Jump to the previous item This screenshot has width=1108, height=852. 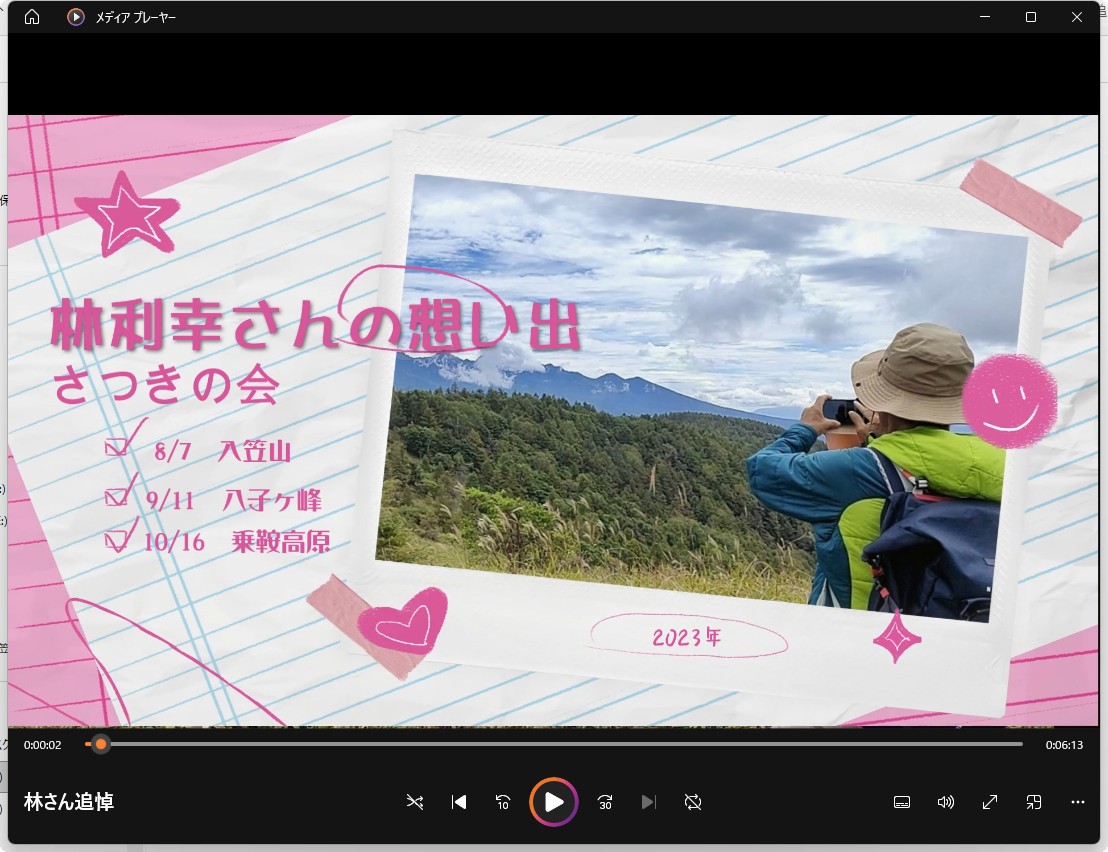pos(458,802)
